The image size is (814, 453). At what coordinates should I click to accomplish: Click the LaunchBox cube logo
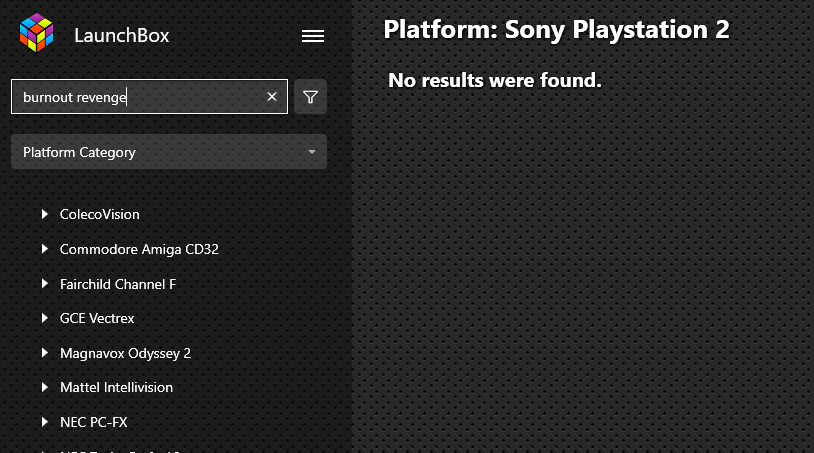point(36,33)
